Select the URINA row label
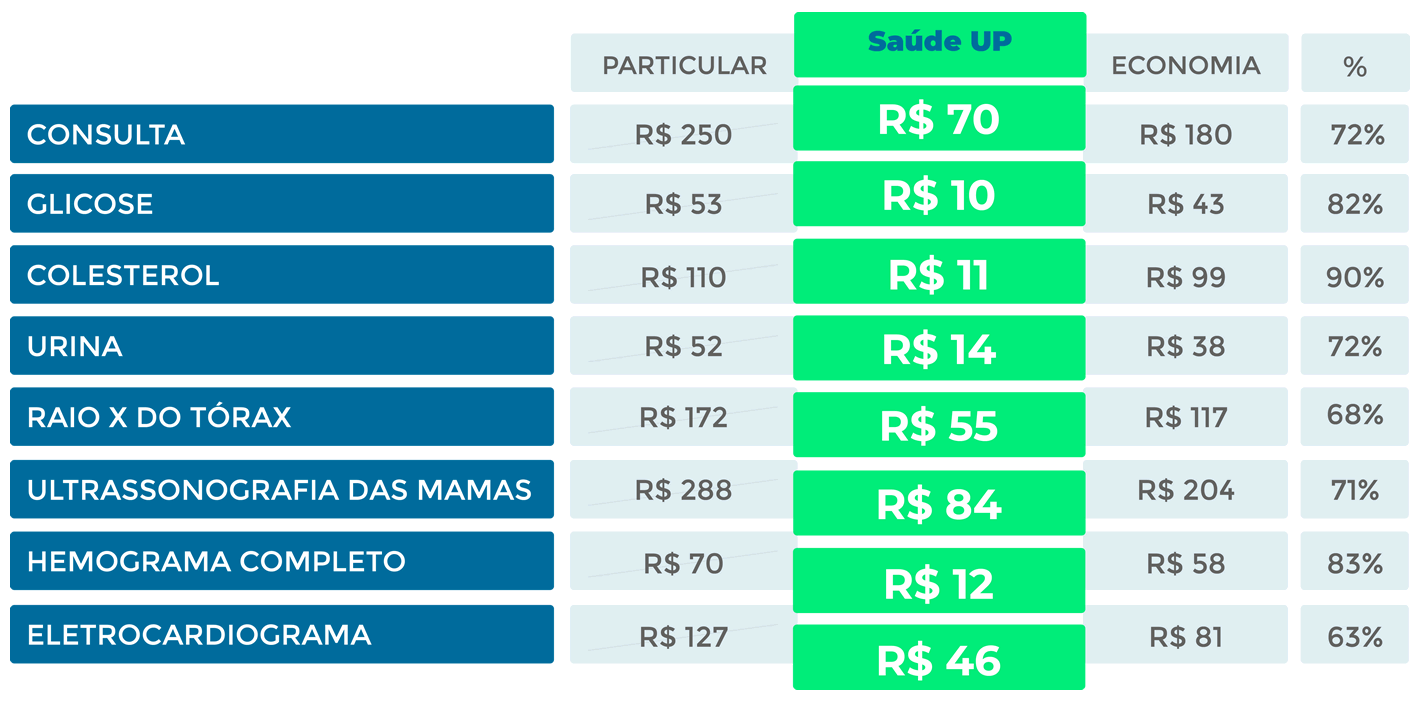Image resolution: width=1424 pixels, height=701 pixels. point(281,346)
